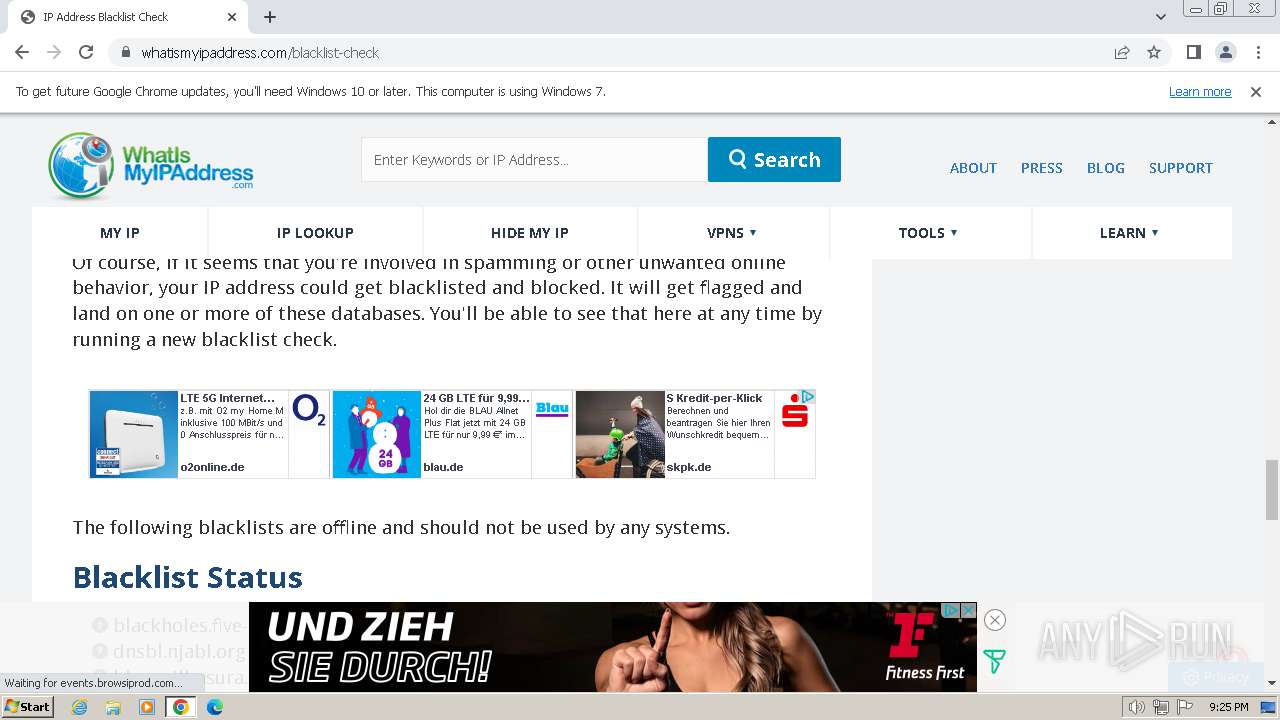The width and height of the screenshot is (1280, 720).
Task: Open Action Center flag in tray
Action: (x=1185, y=707)
